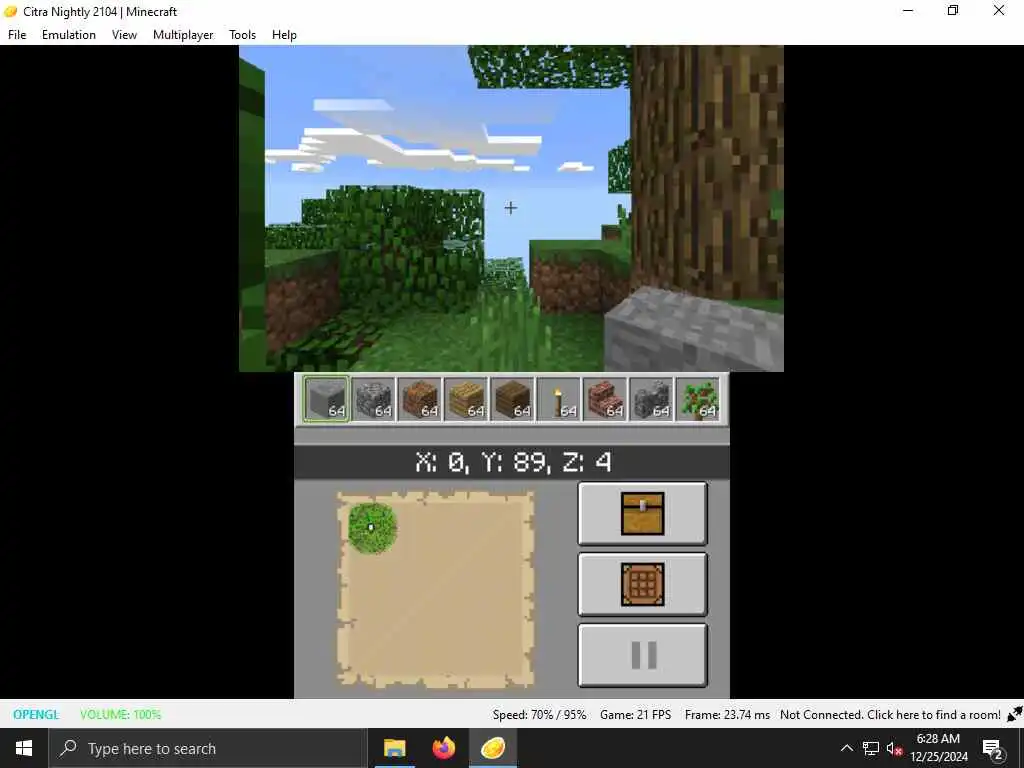Select the reddish acacia planks hotbar slot
Image resolution: width=1024 pixels, height=768 pixels.
point(419,399)
